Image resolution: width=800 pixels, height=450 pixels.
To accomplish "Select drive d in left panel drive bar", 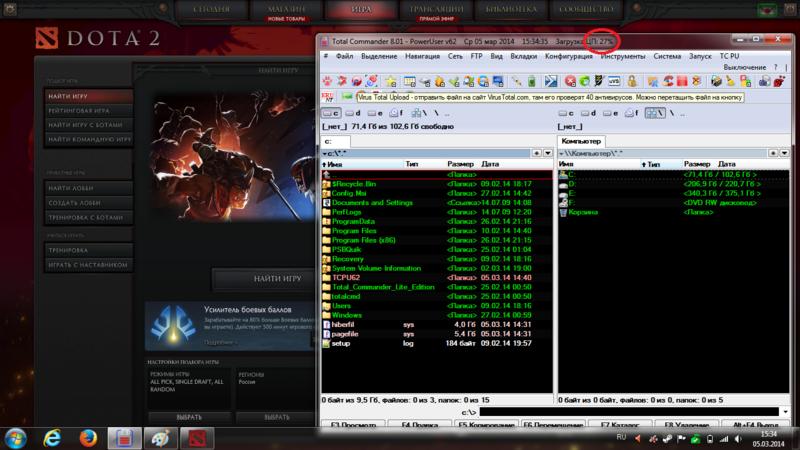I will 353,113.
